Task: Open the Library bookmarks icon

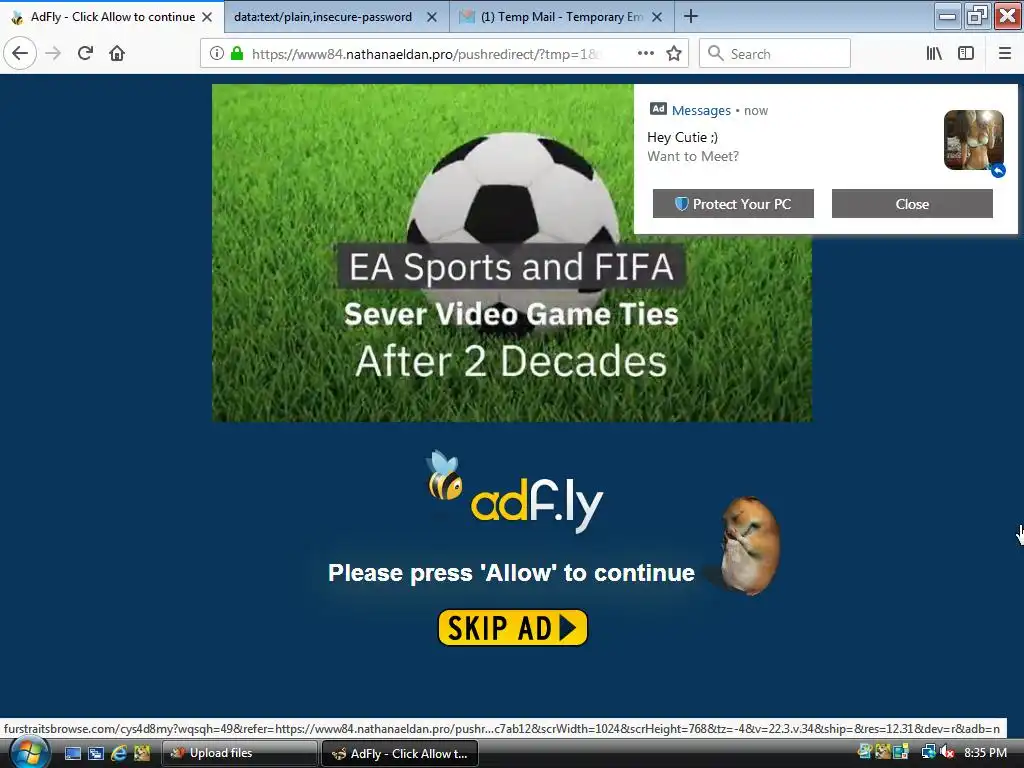Action: (x=935, y=54)
